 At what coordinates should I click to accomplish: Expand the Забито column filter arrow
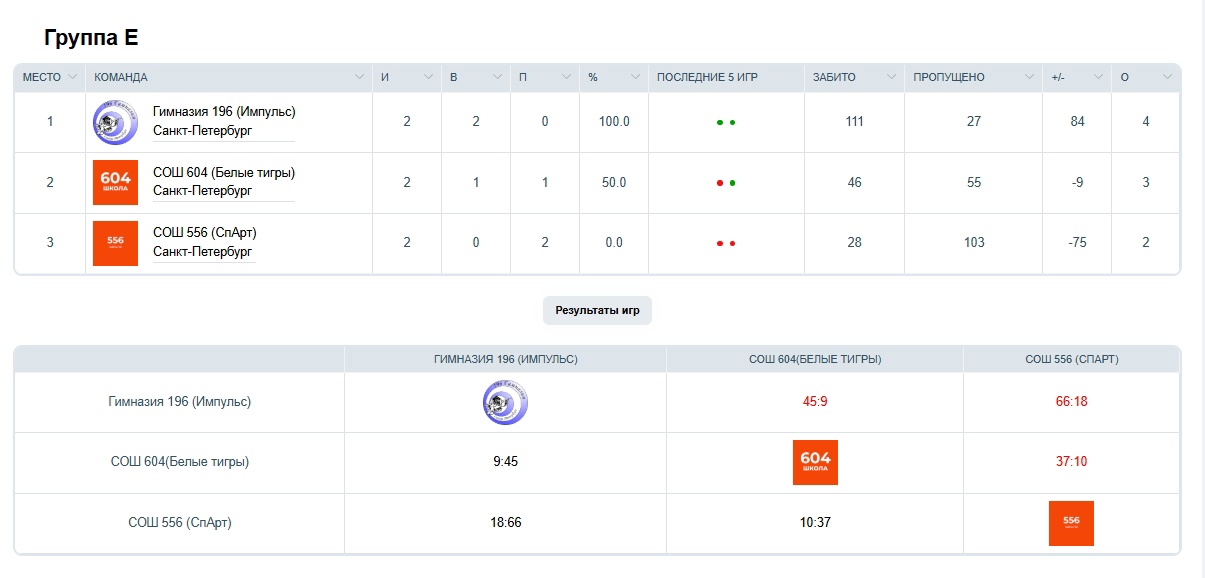pos(891,77)
